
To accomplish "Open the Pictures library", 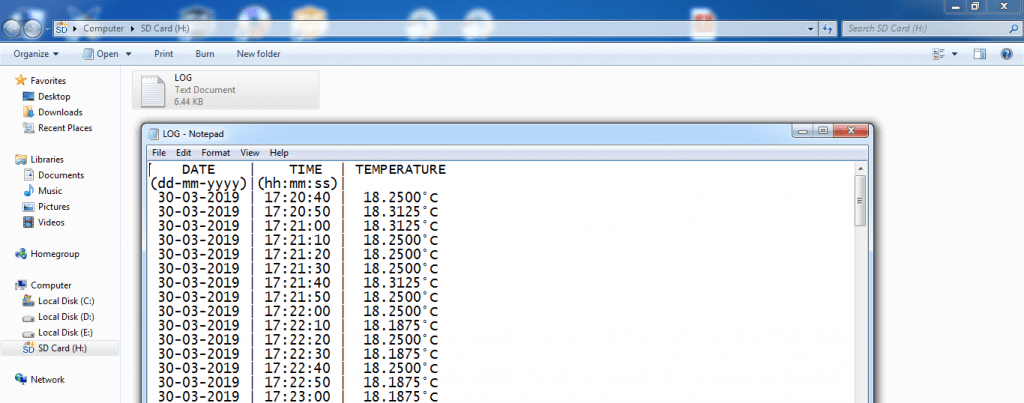I will point(54,206).
